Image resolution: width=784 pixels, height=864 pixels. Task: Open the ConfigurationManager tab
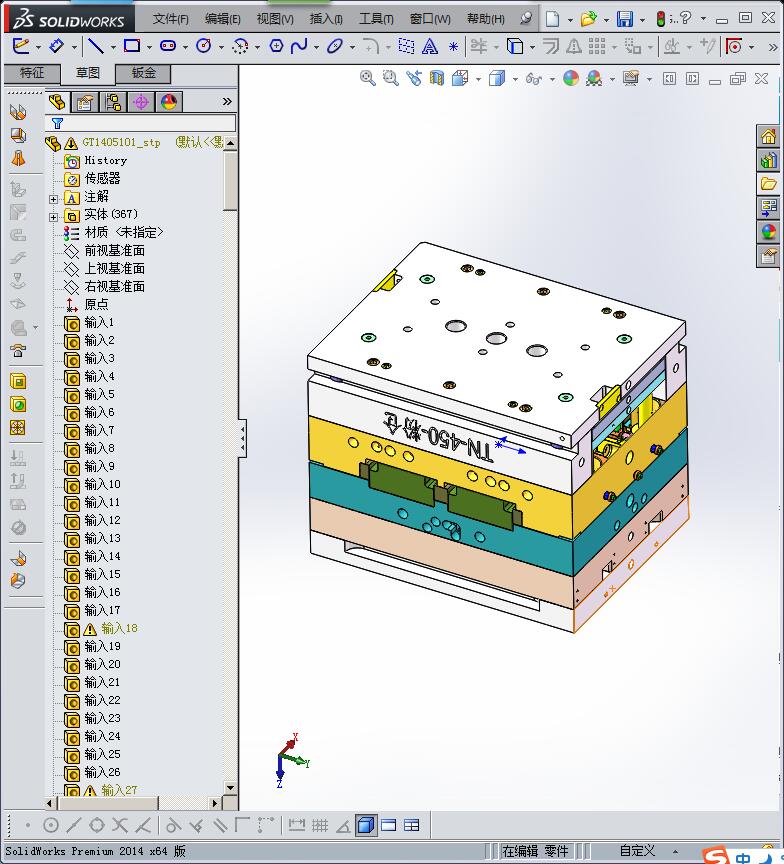[113, 102]
